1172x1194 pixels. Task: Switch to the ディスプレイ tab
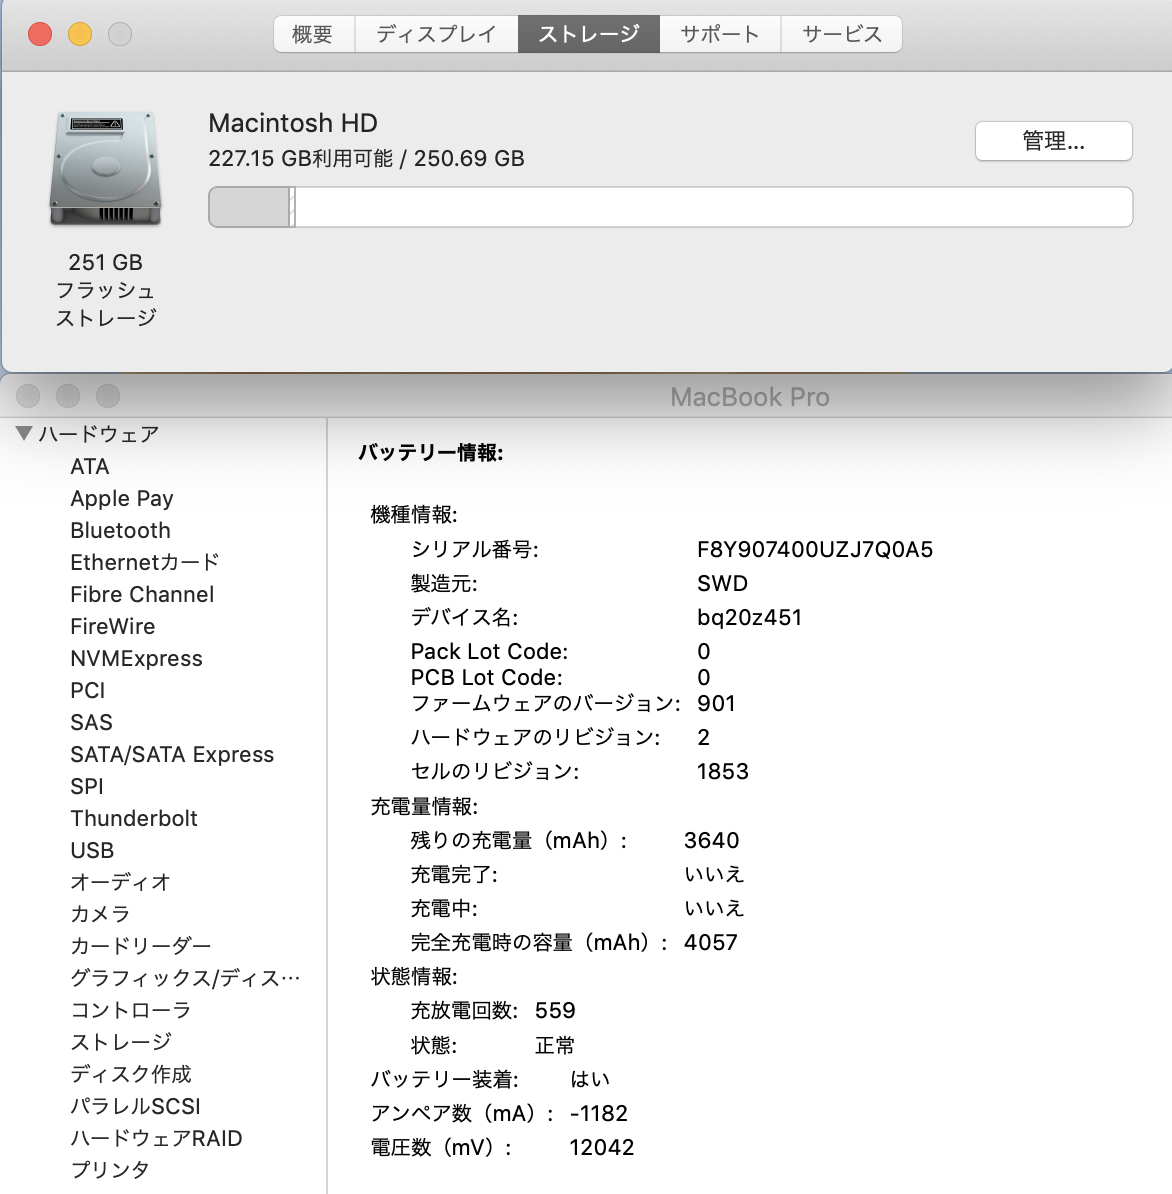pyautogui.click(x=436, y=34)
